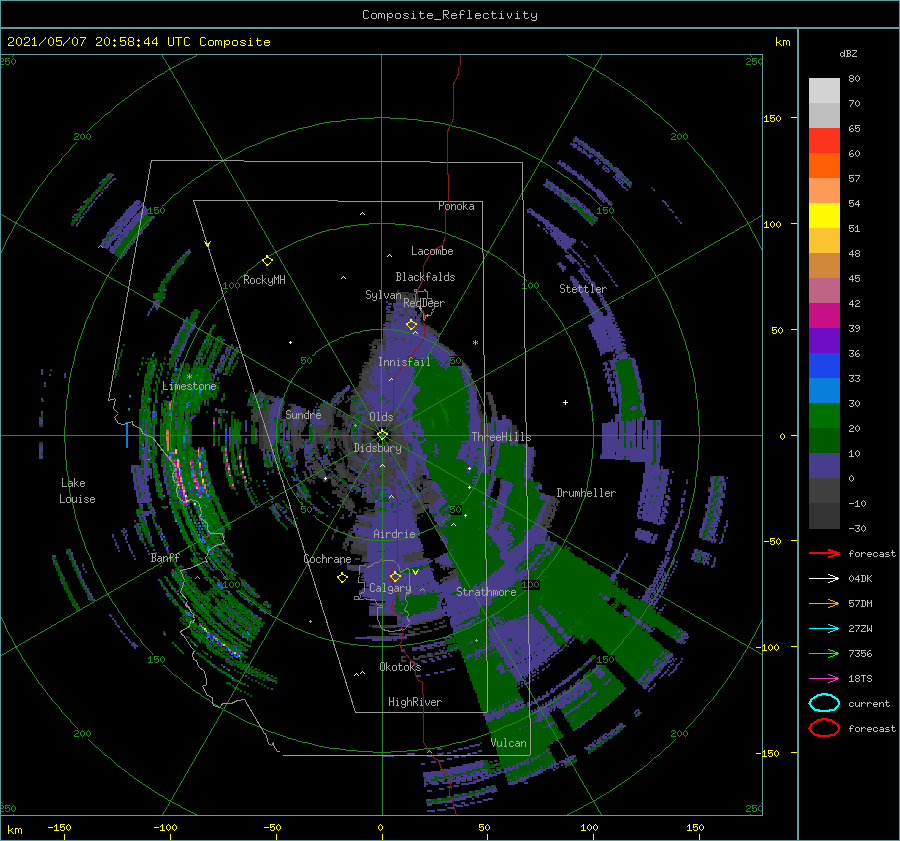Click the magenta 18TS arrow in legend
900x841 pixels.
[x=824, y=679]
